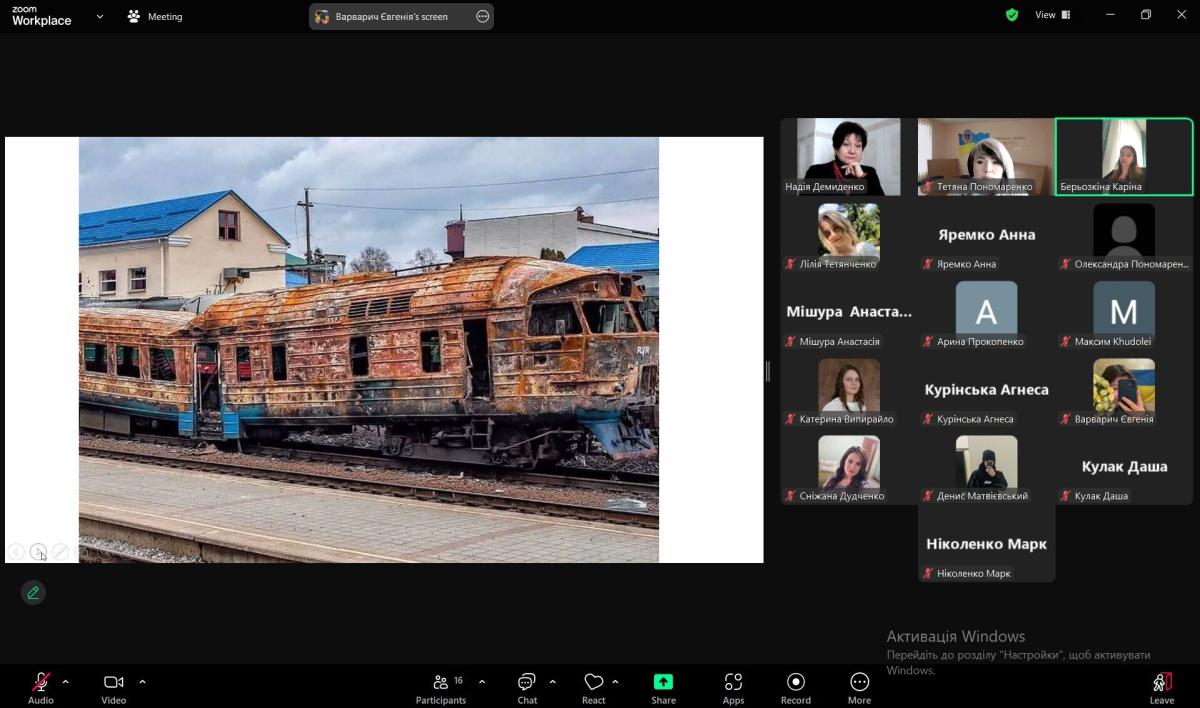1200x708 pixels.
Task: Open the View layout menu
Action: [1052, 15]
